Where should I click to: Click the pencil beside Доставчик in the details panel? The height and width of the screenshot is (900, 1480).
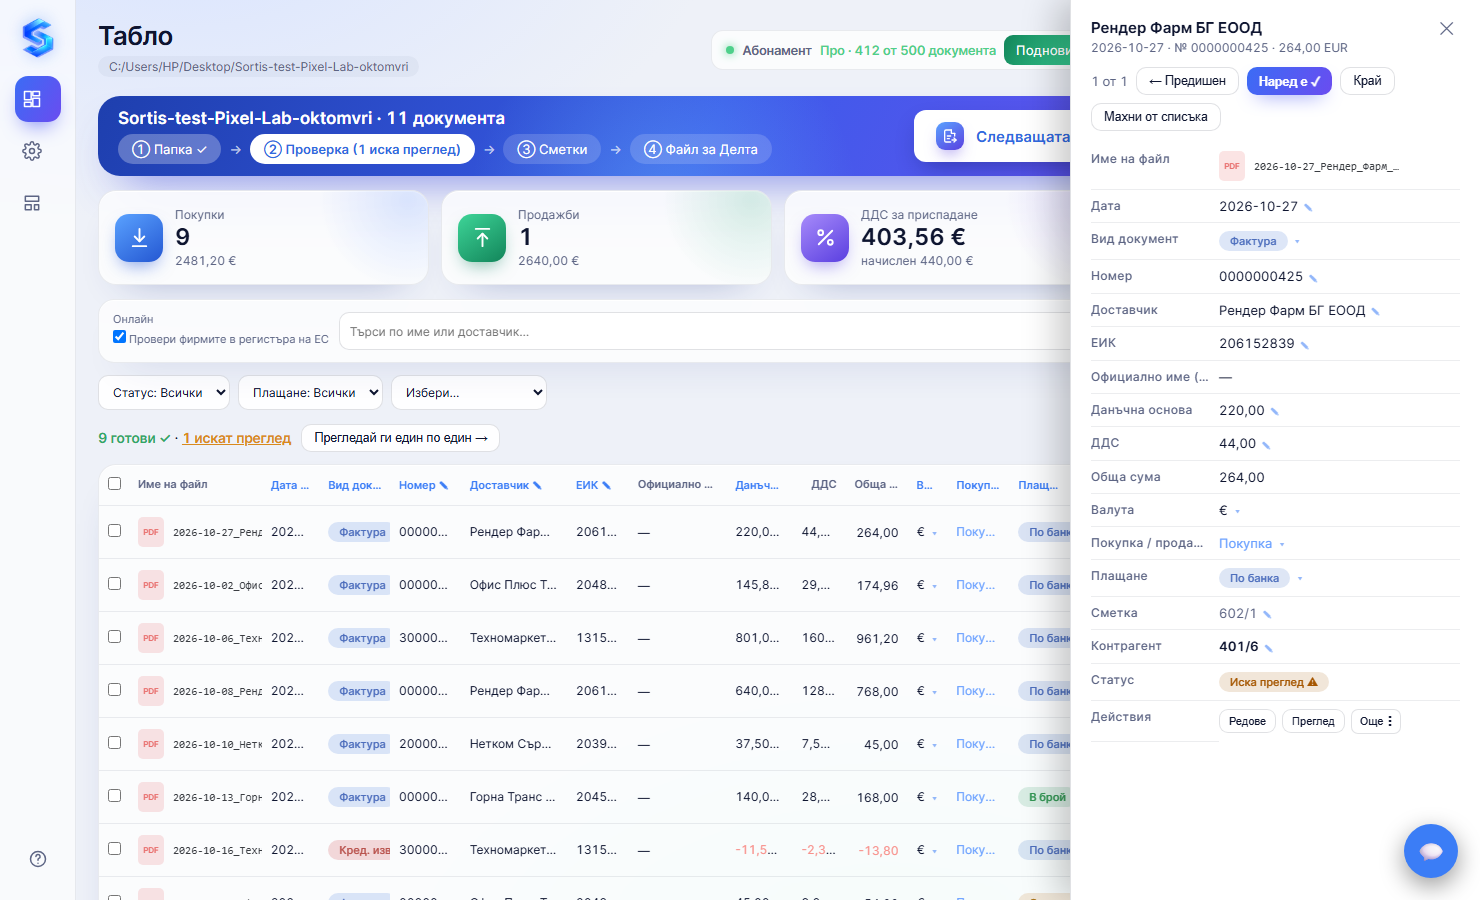click(x=1375, y=311)
